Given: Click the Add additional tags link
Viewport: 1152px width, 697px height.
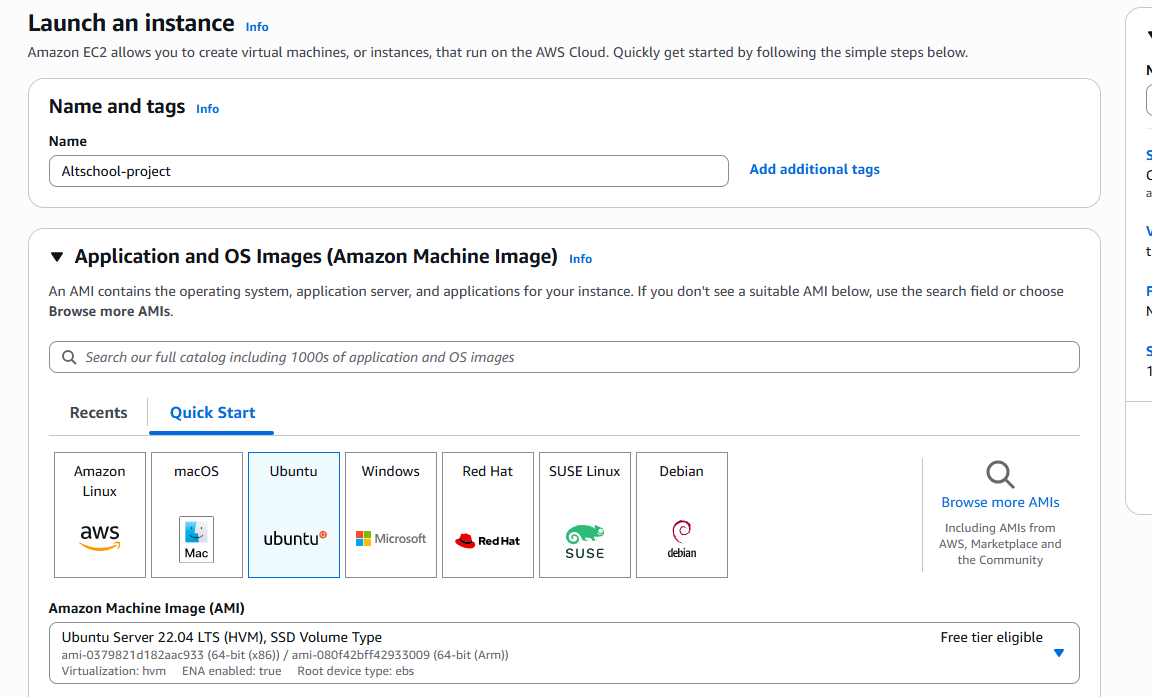Looking at the screenshot, I should coord(814,169).
